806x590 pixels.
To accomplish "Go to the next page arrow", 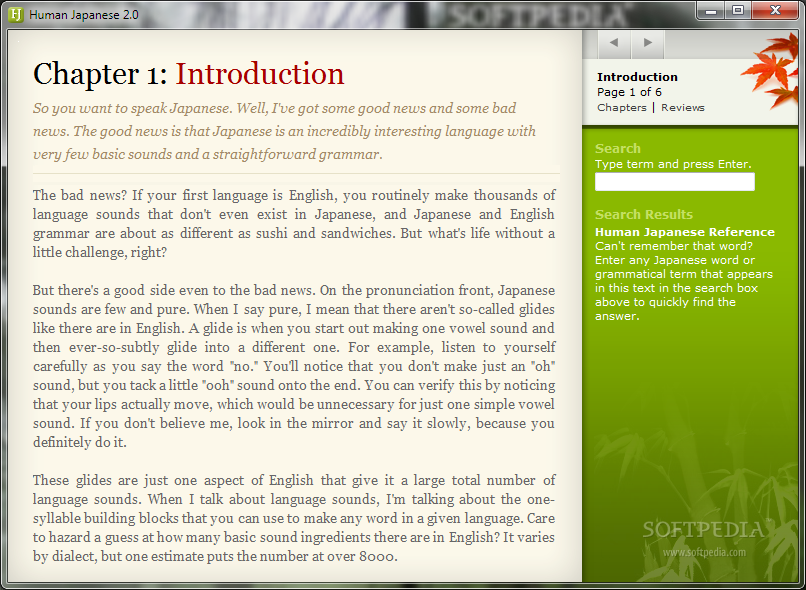I will [648, 43].
